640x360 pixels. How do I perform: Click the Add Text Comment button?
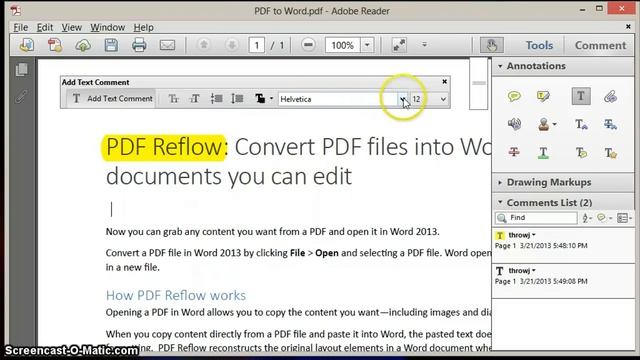(x=111, y=98)
